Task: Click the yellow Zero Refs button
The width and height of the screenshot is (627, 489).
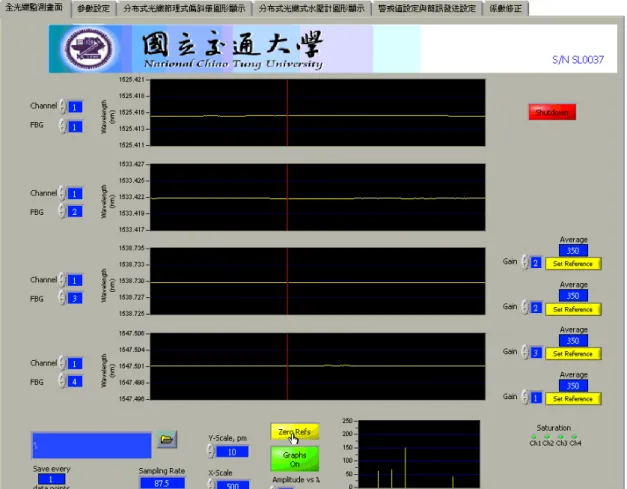Action: point(295,432)
